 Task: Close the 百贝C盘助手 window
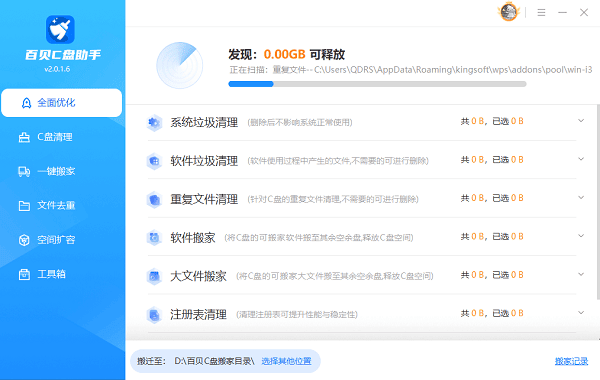pos(584,13)
